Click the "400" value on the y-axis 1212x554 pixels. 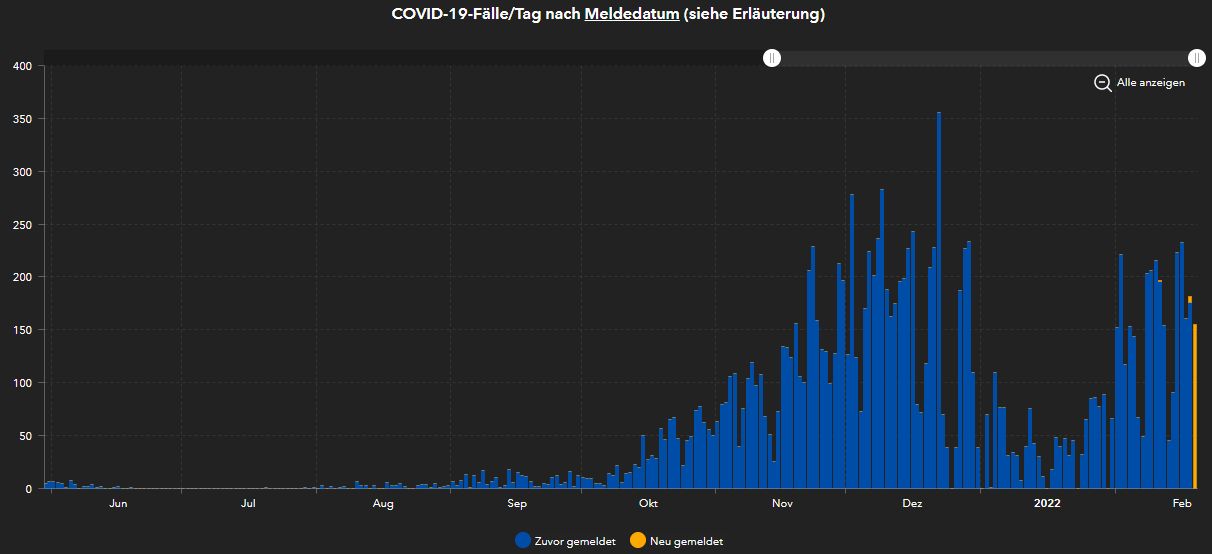click(23, 66)
